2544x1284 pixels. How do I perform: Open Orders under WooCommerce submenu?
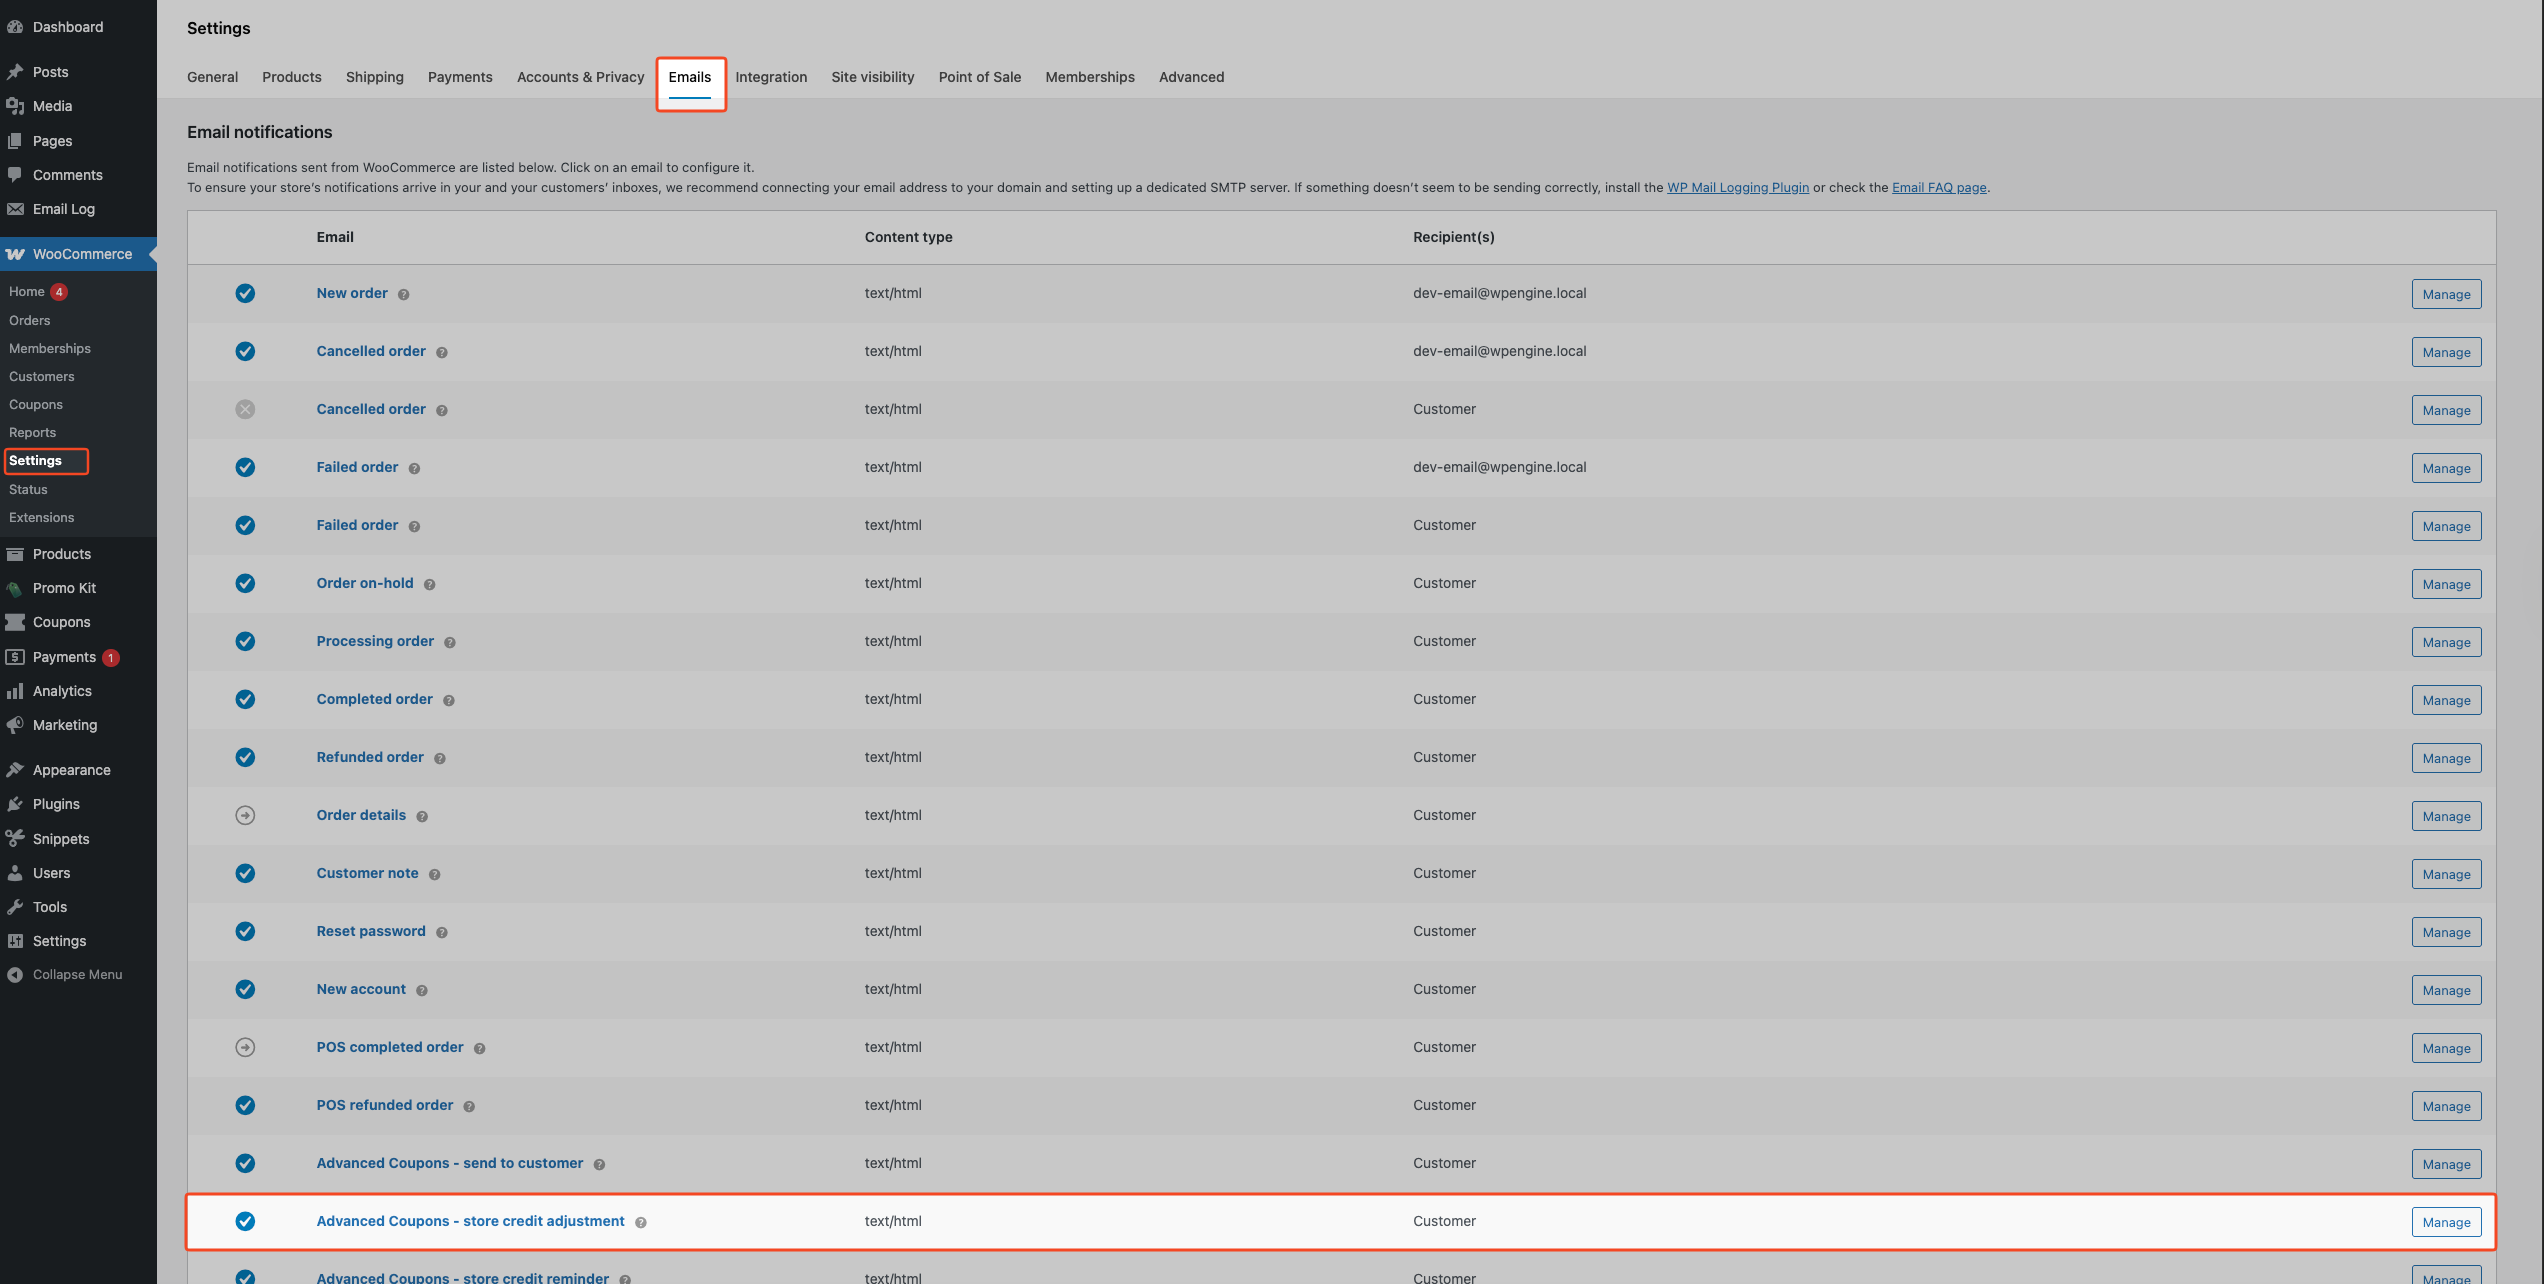pos(29,320)
